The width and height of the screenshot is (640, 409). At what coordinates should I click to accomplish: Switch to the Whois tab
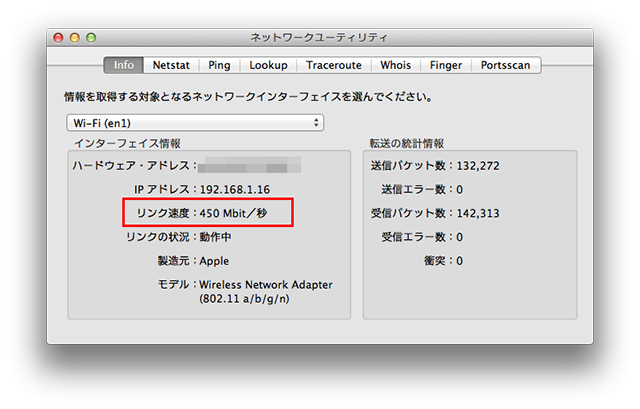396,65
